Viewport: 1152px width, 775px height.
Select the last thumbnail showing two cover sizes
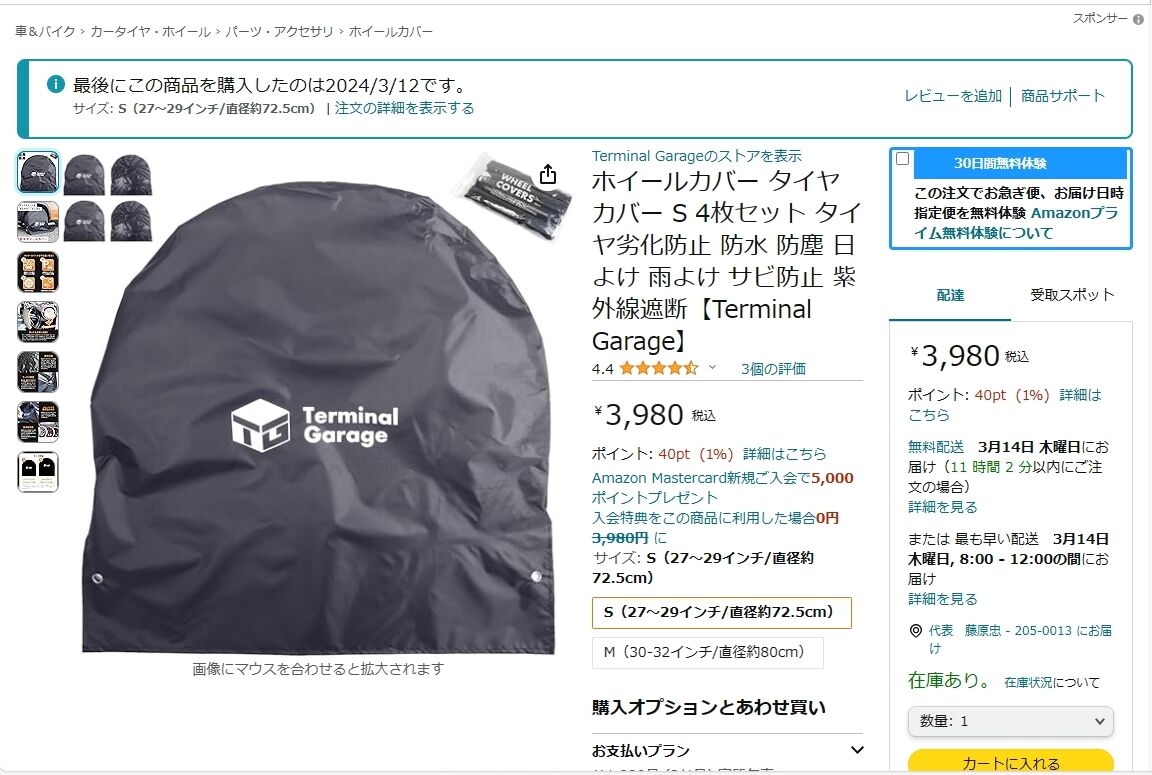click(38, 472)
